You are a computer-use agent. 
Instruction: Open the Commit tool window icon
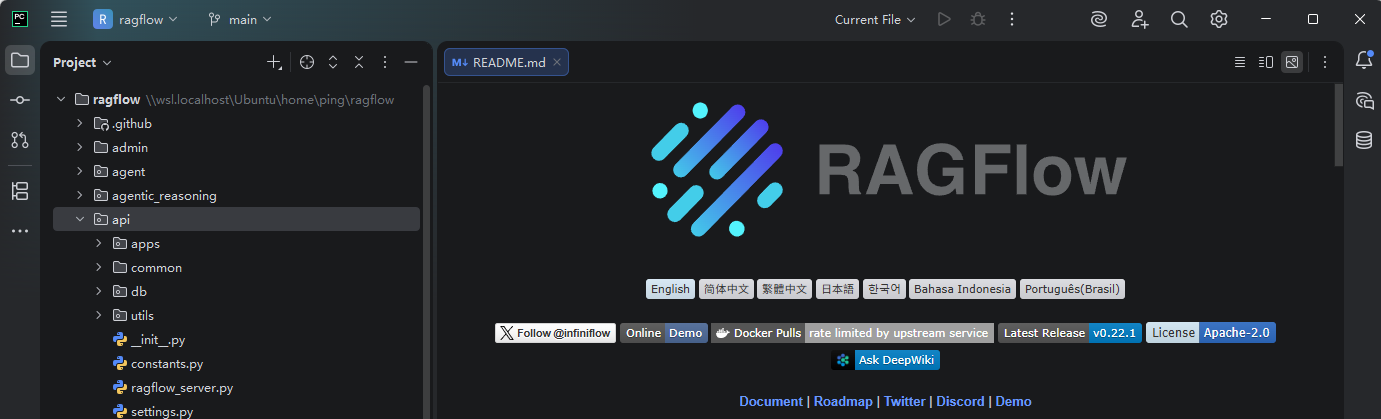pyautogui.click(x=20, y=100)
